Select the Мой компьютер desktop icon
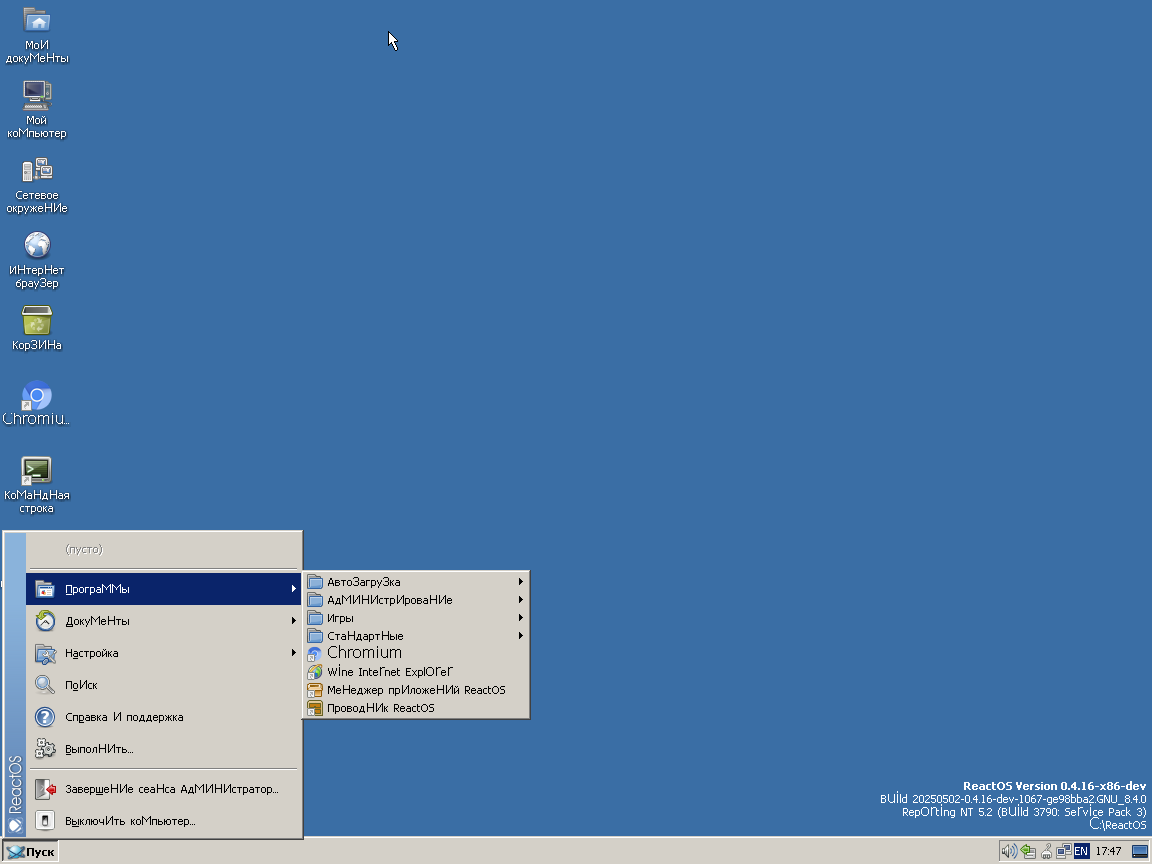Image resolution: width=1152 pixels, height=864 pixels. (37, 109)
